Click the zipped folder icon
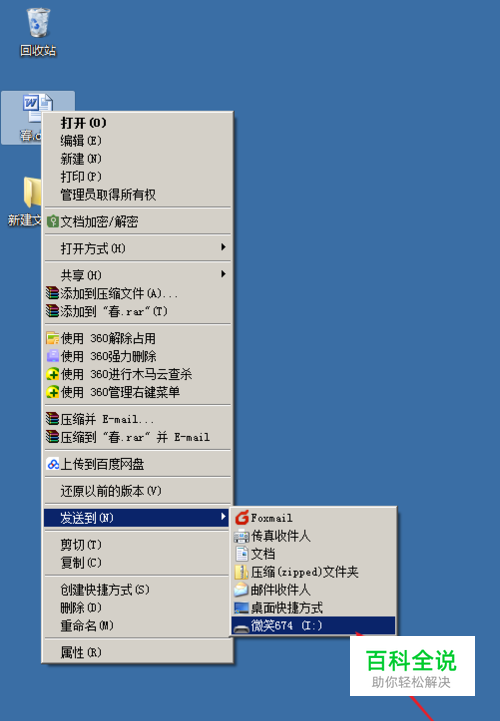This screenshot has height=721, width=500. [241, 572]
